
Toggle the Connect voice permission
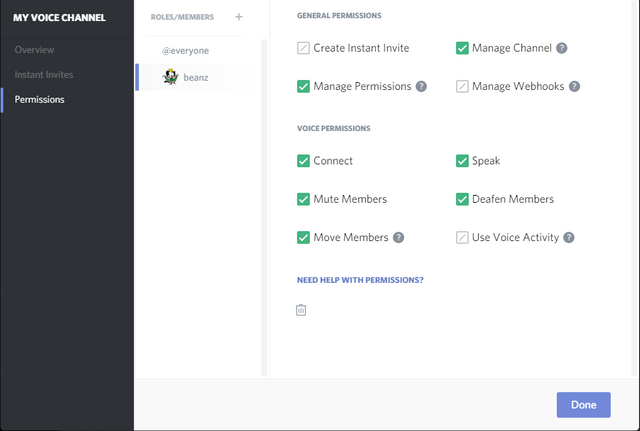click(303, 161)
